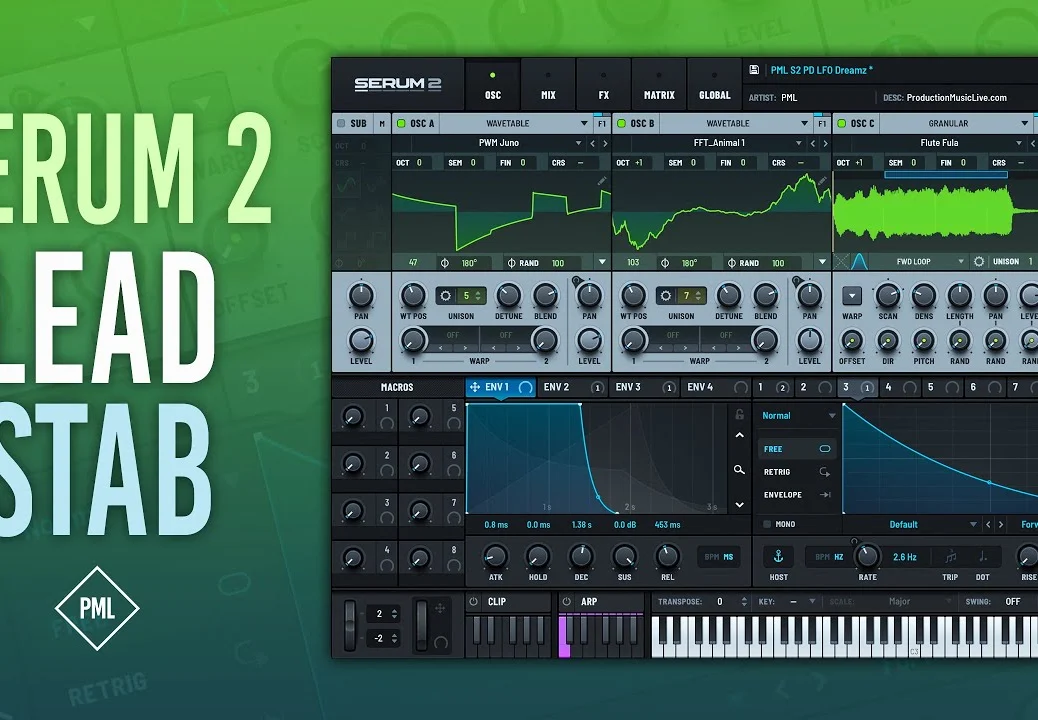This screenshot has width=1038, height=720.
Task: Click the LFO host anchor icon
Action: tap(778, 556)
